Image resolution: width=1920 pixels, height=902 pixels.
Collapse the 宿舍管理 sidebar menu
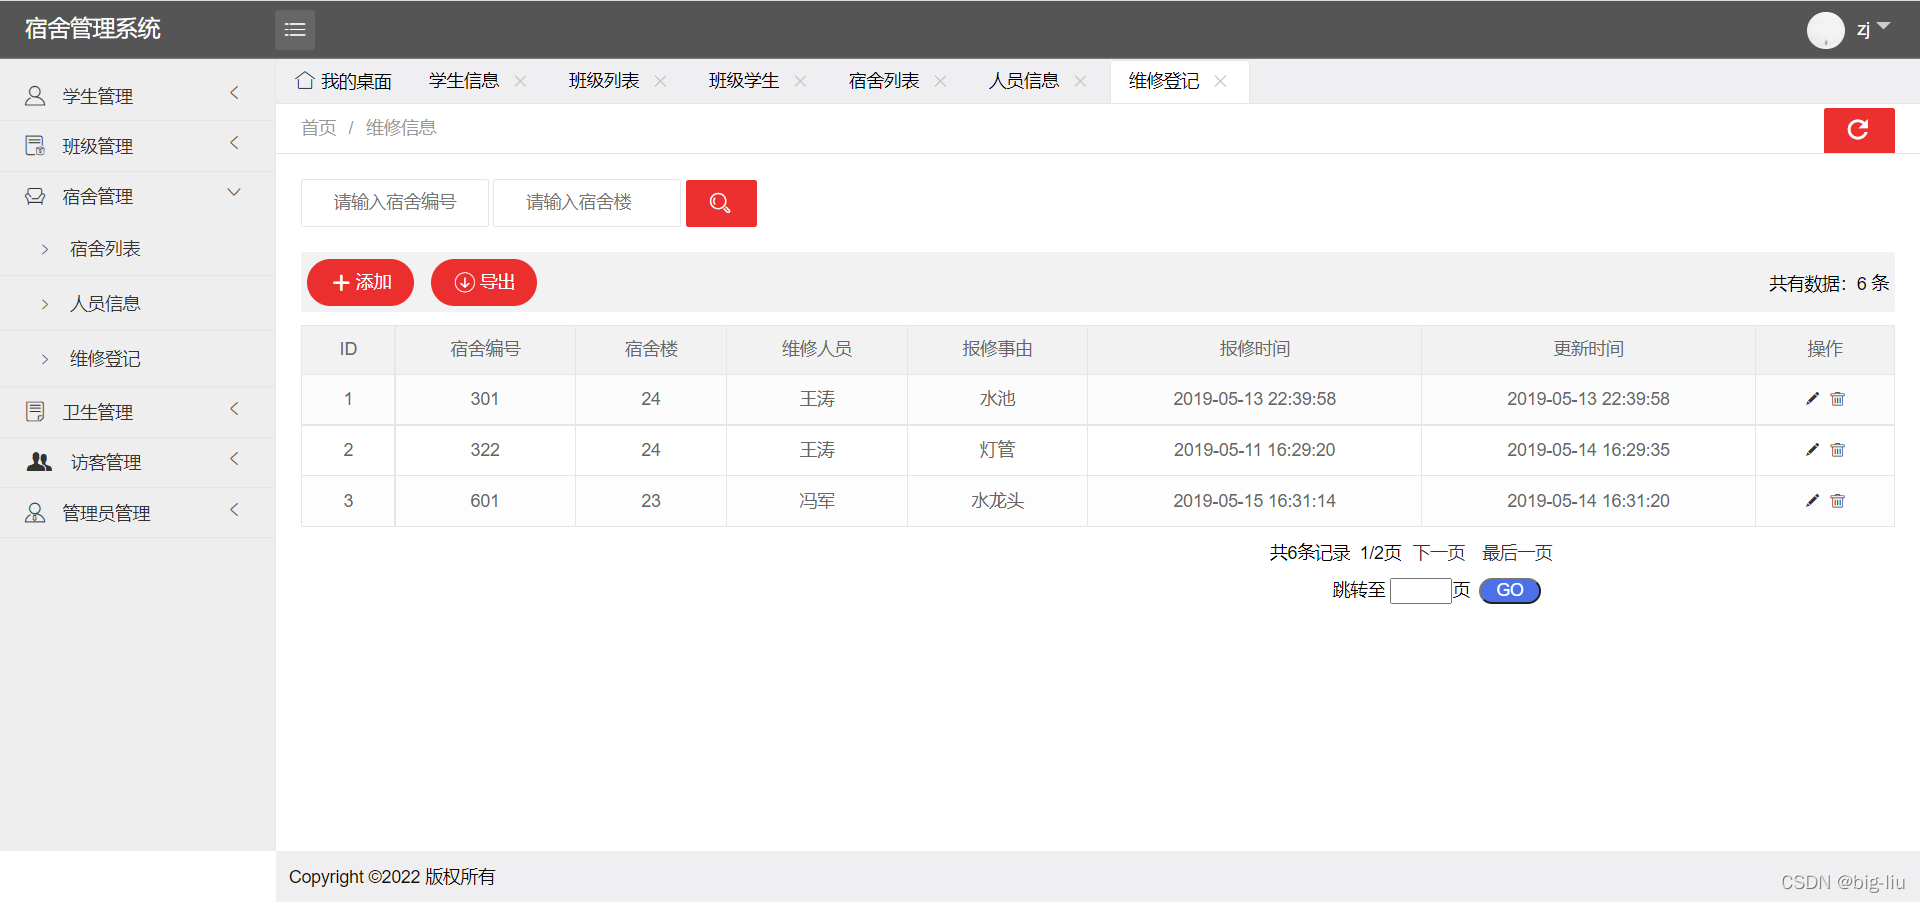(137, 196)
